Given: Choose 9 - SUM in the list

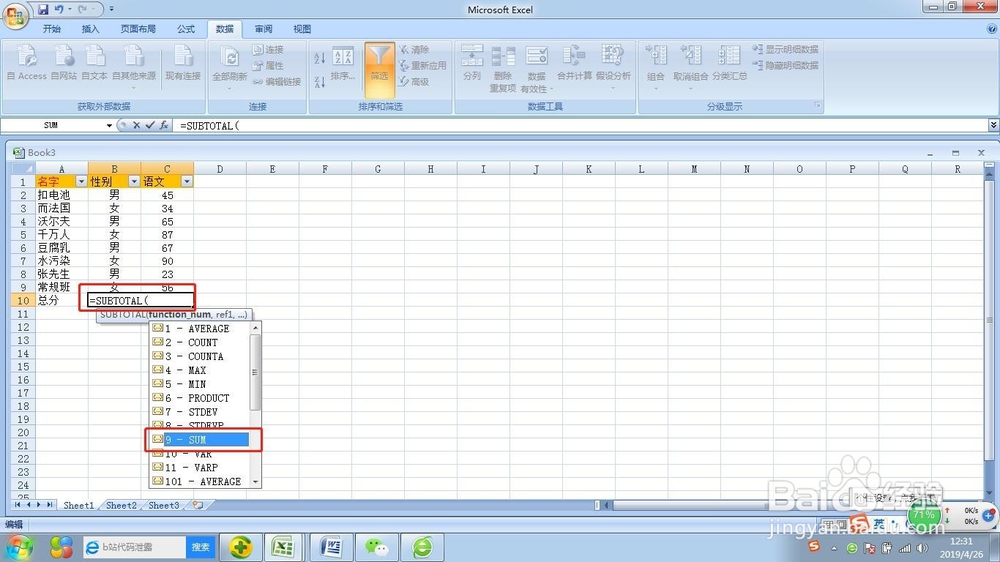Looking at the screenshot, I should (x=200, y=440).
